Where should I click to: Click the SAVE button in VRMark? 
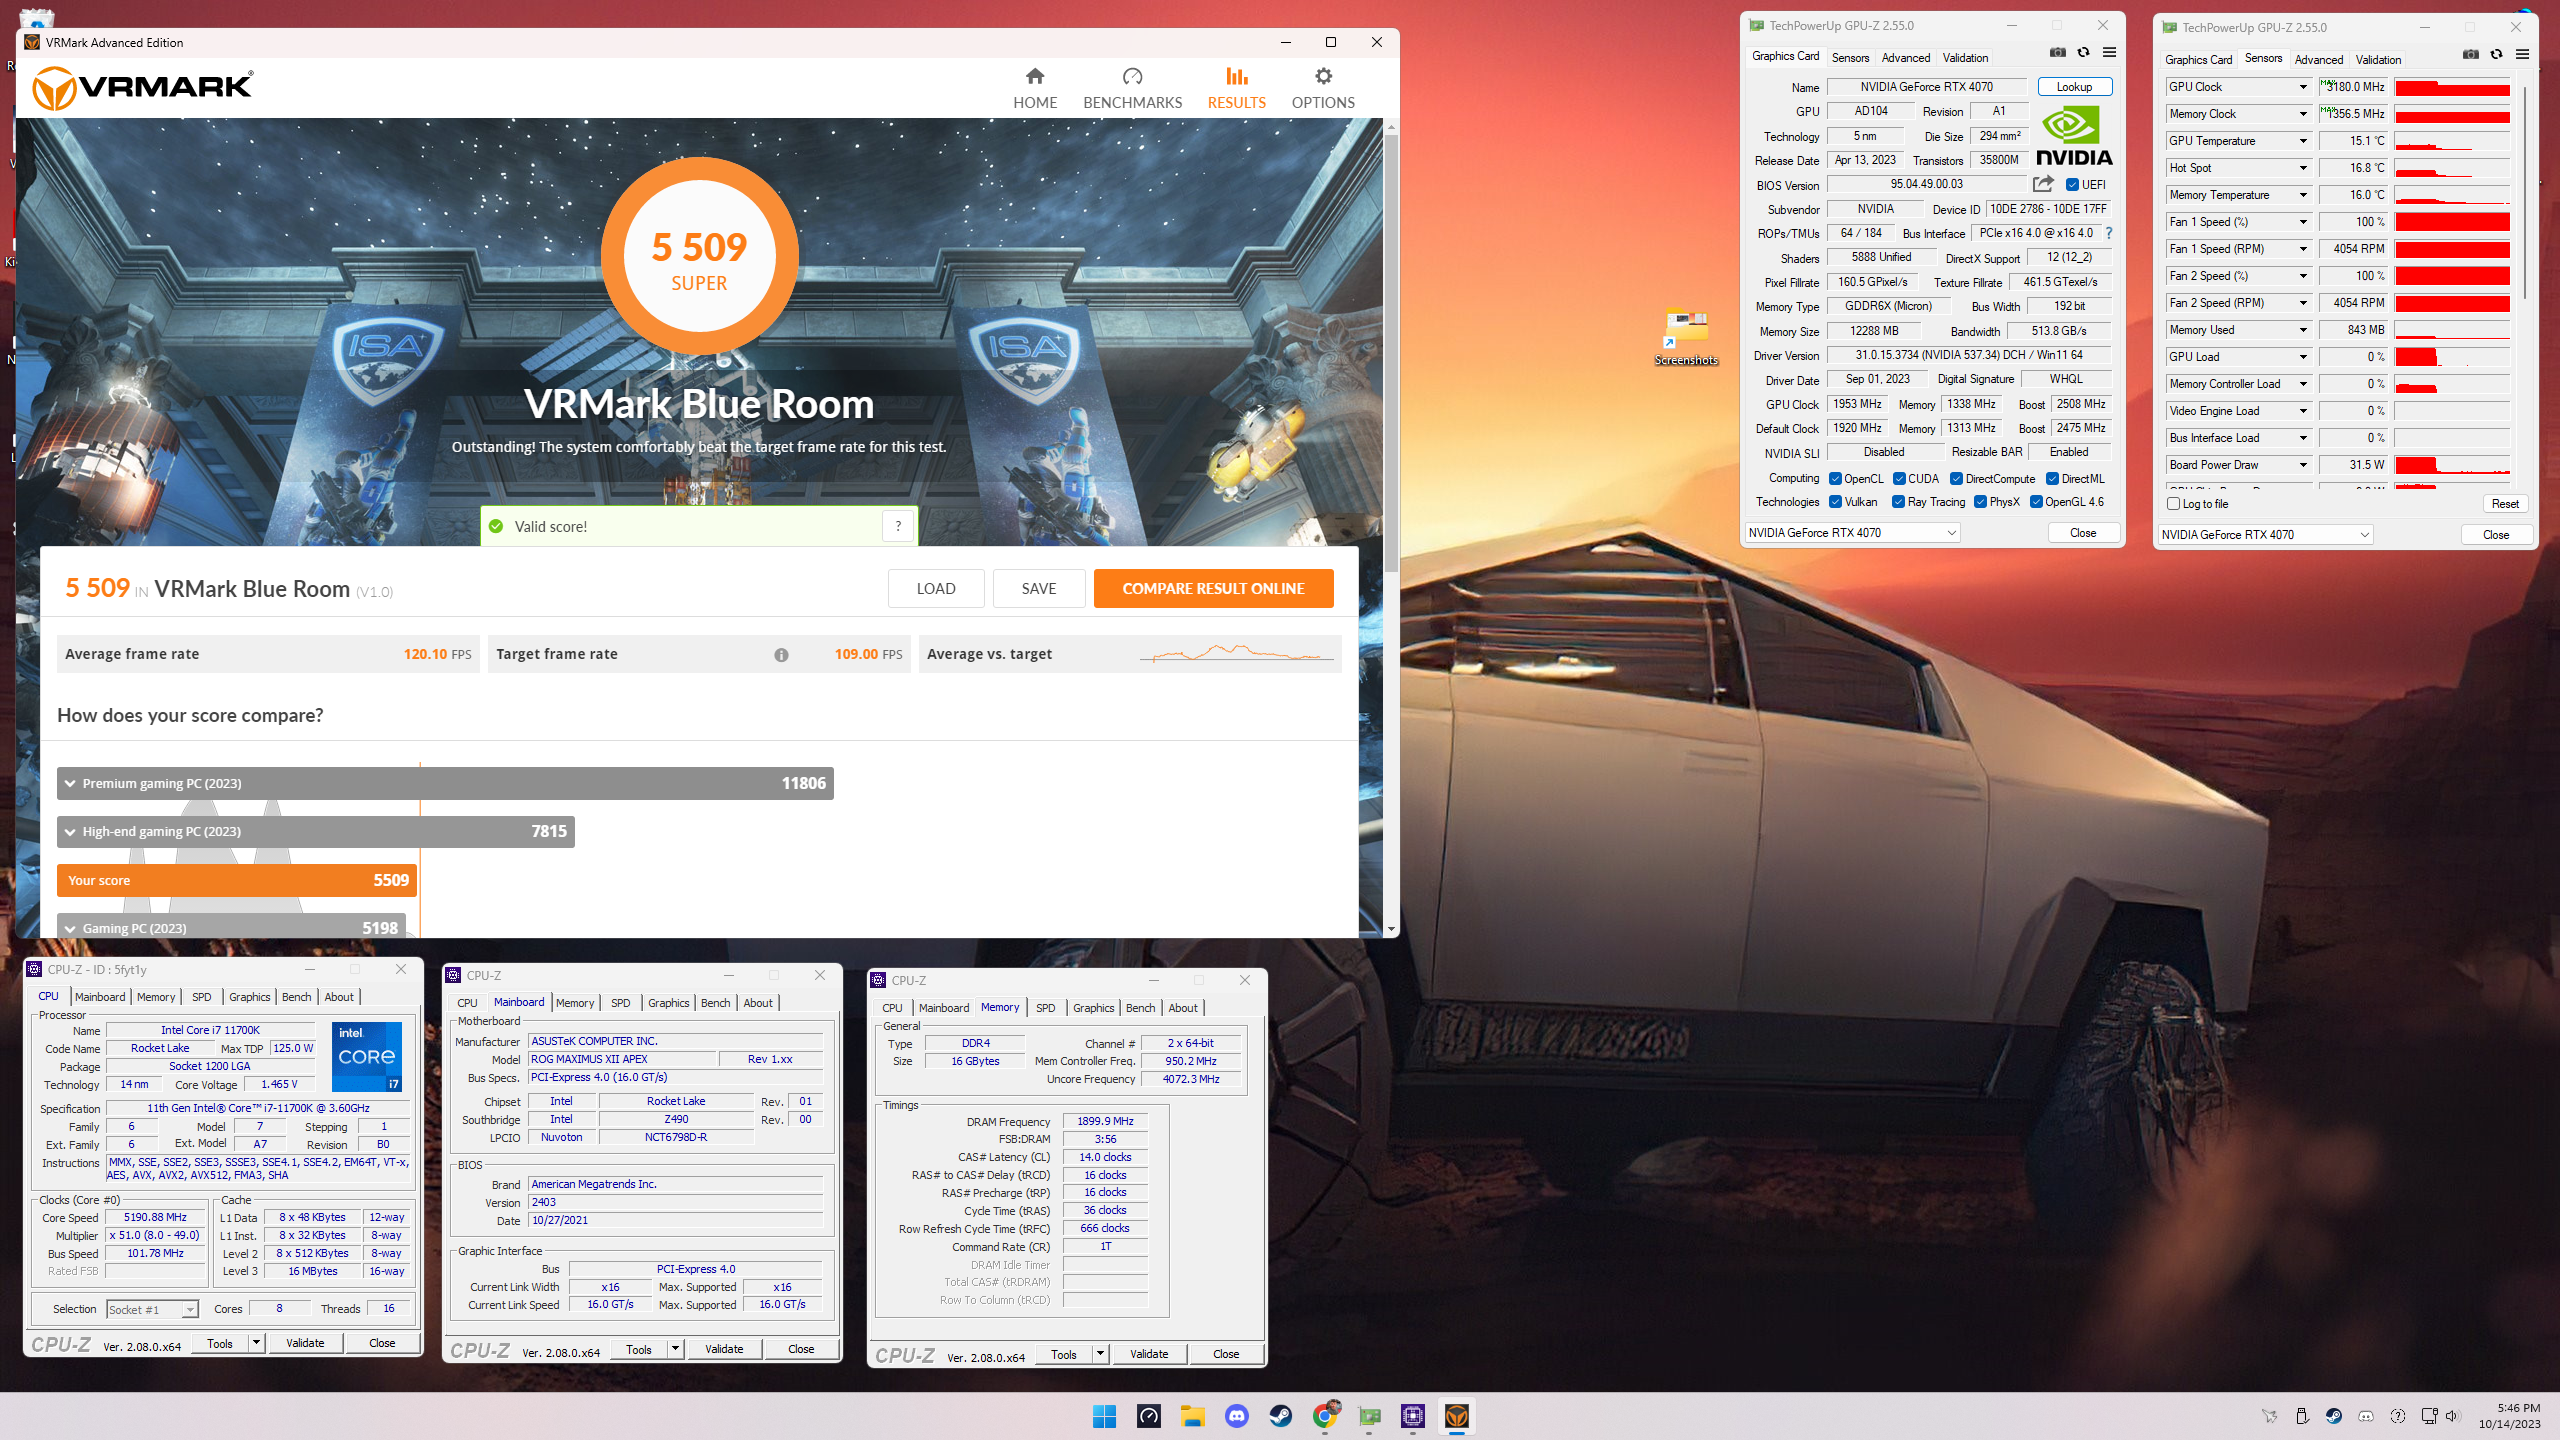(x=1039, y=589)
